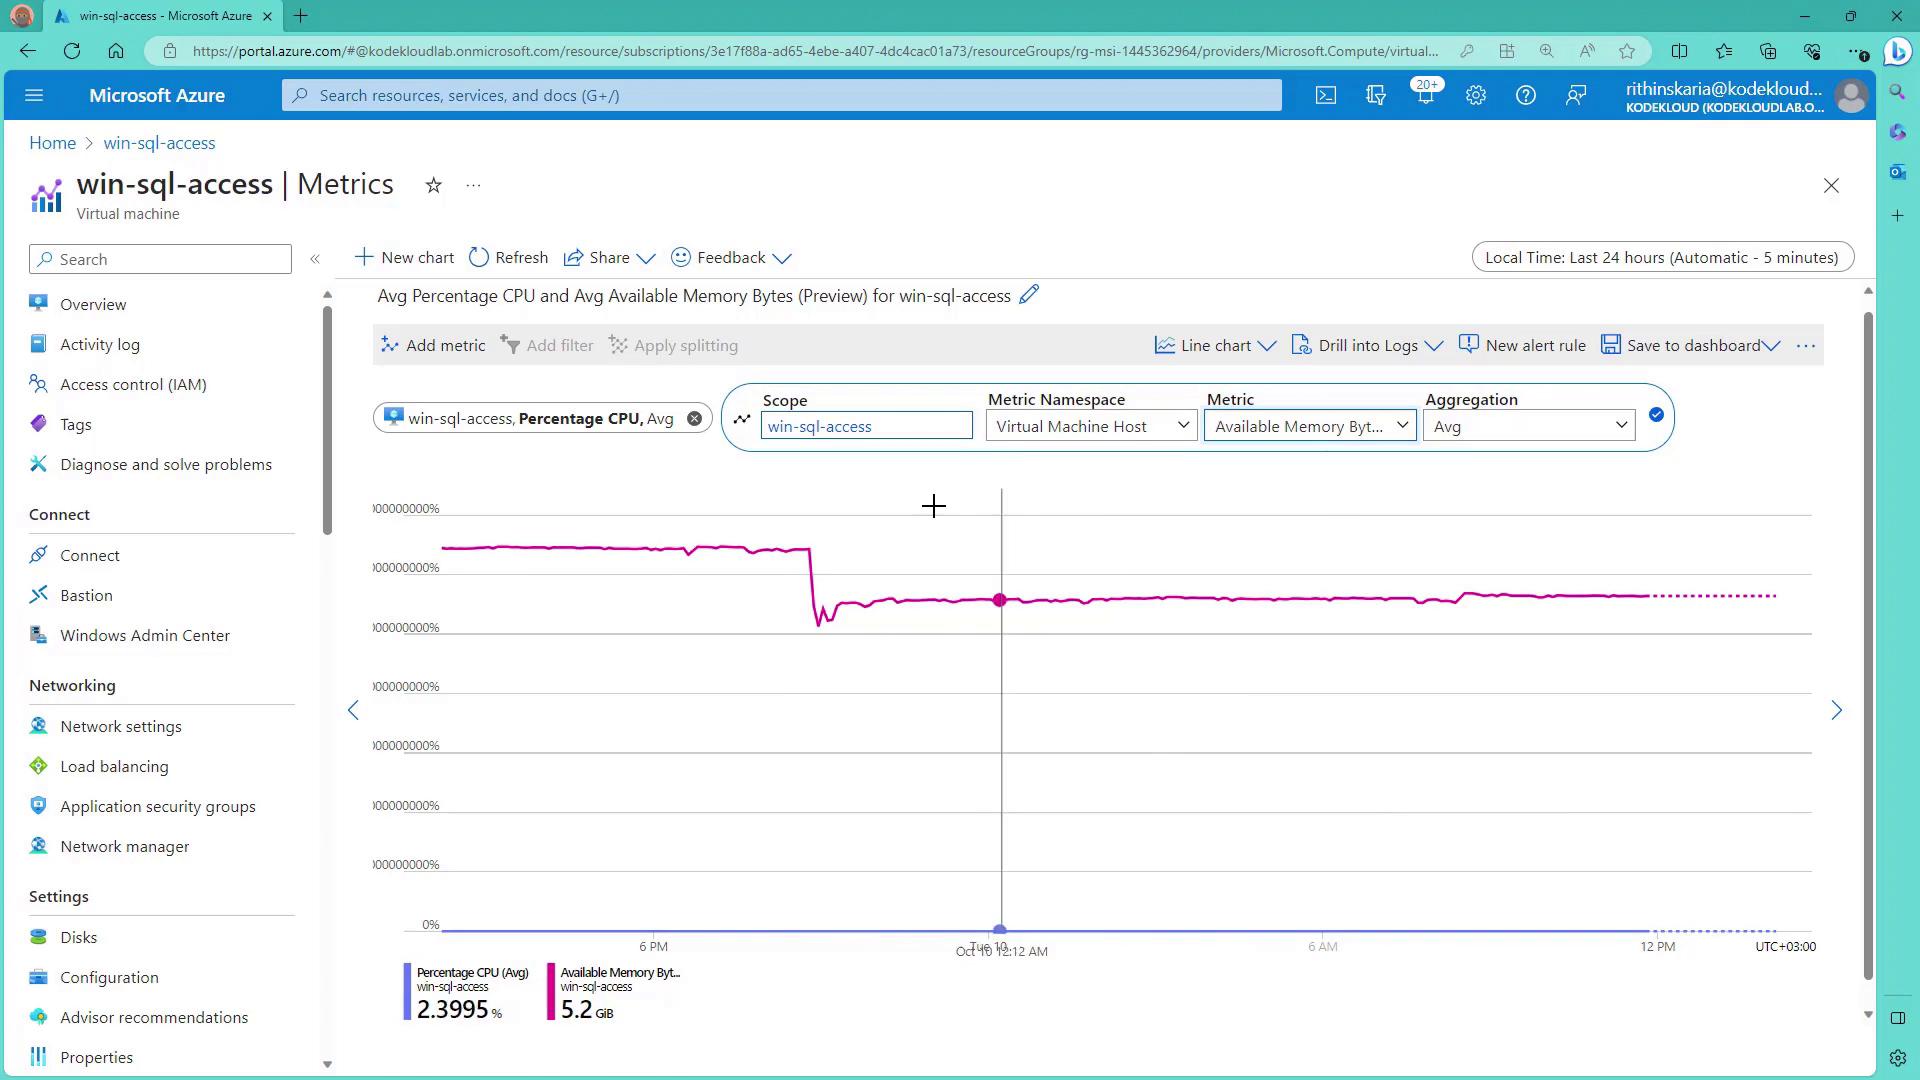Image resolution: width=1920 pixels, height=1080 pixels.
Task: Go to the Home breadcrumb link
Action: pyautogui.click(x=52, y=143)
